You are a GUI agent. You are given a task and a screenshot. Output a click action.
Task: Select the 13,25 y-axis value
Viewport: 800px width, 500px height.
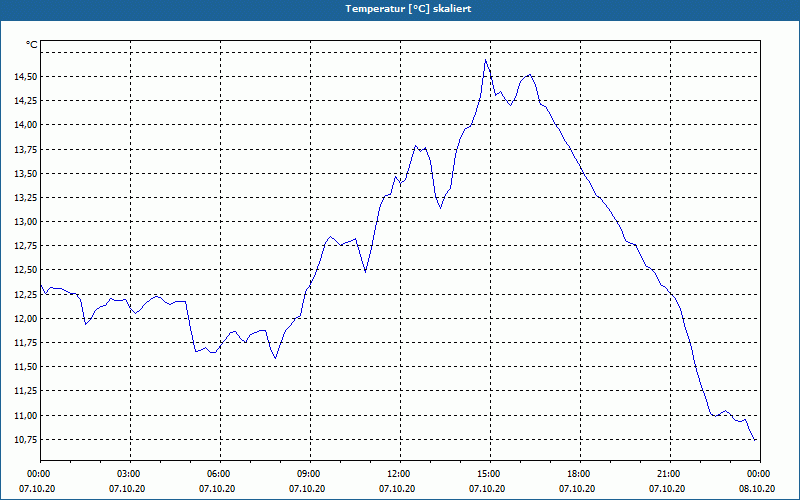coord(26,197)
